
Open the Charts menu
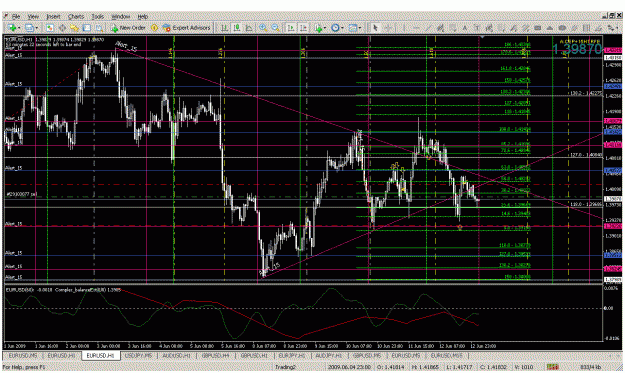tap(76, 16)
